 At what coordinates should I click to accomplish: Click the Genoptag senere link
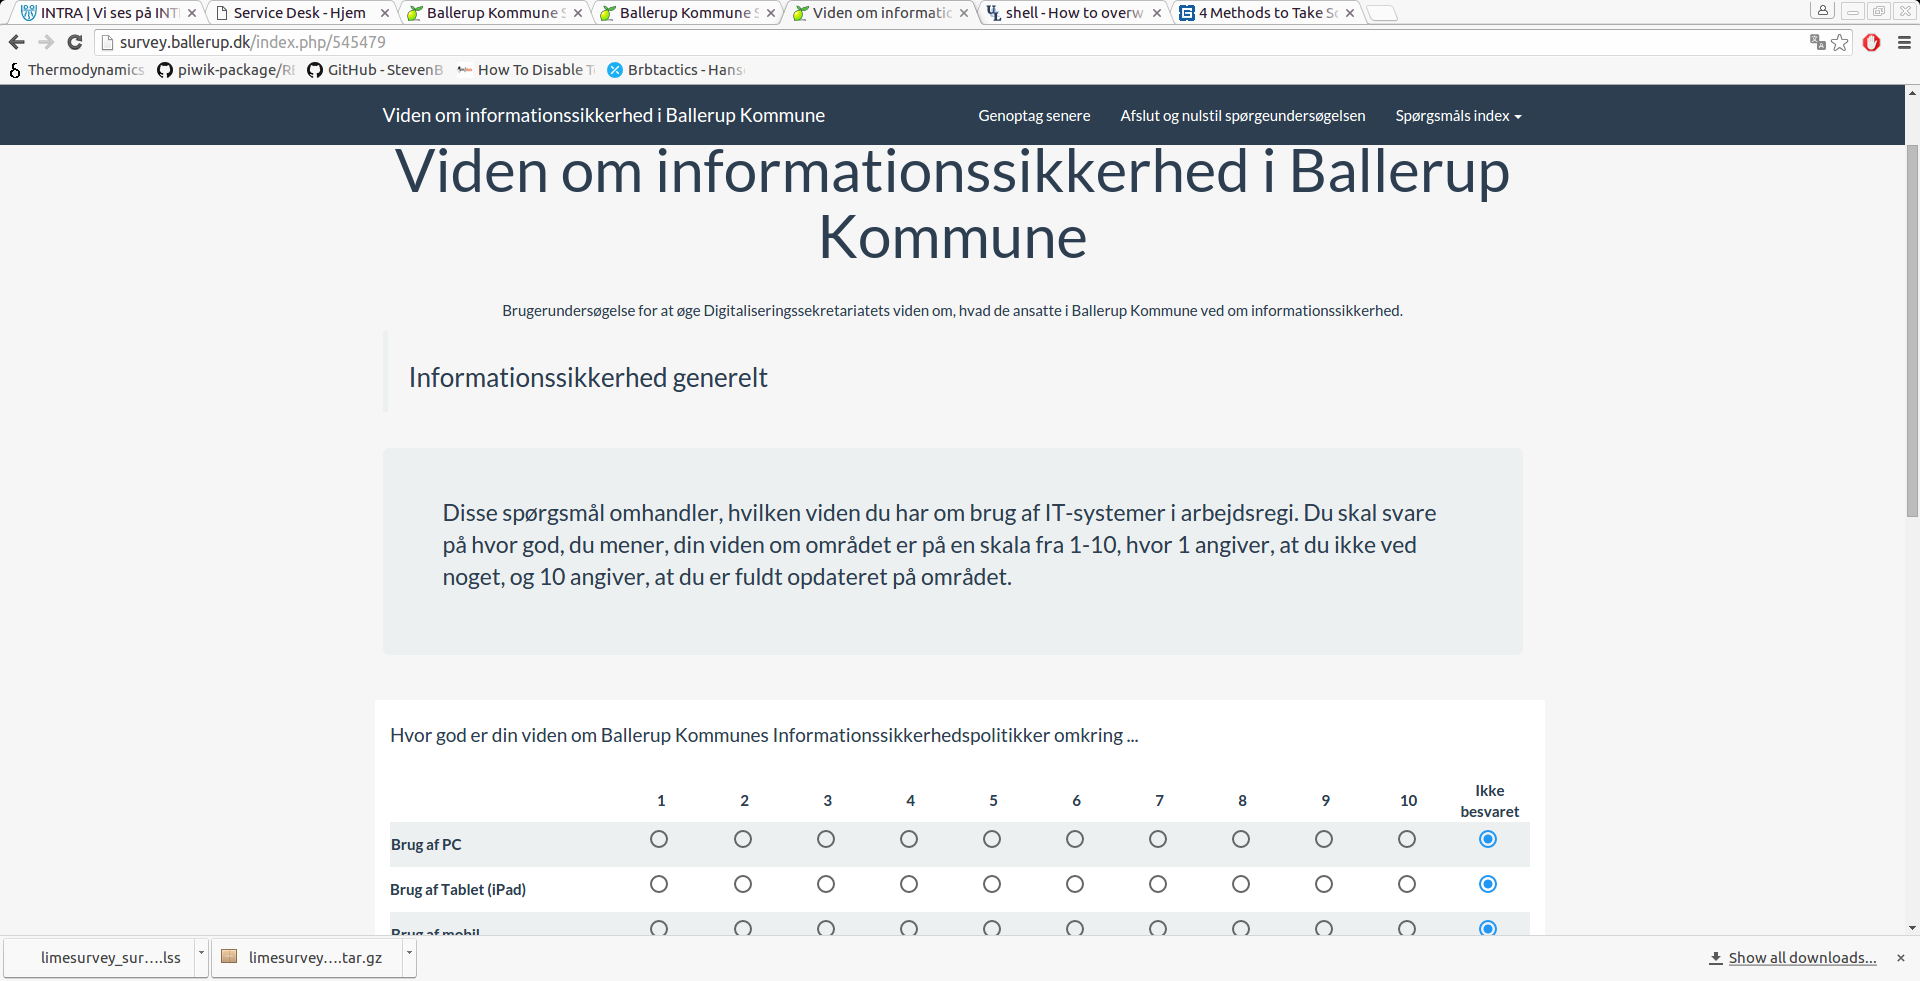click(1034, 116)
